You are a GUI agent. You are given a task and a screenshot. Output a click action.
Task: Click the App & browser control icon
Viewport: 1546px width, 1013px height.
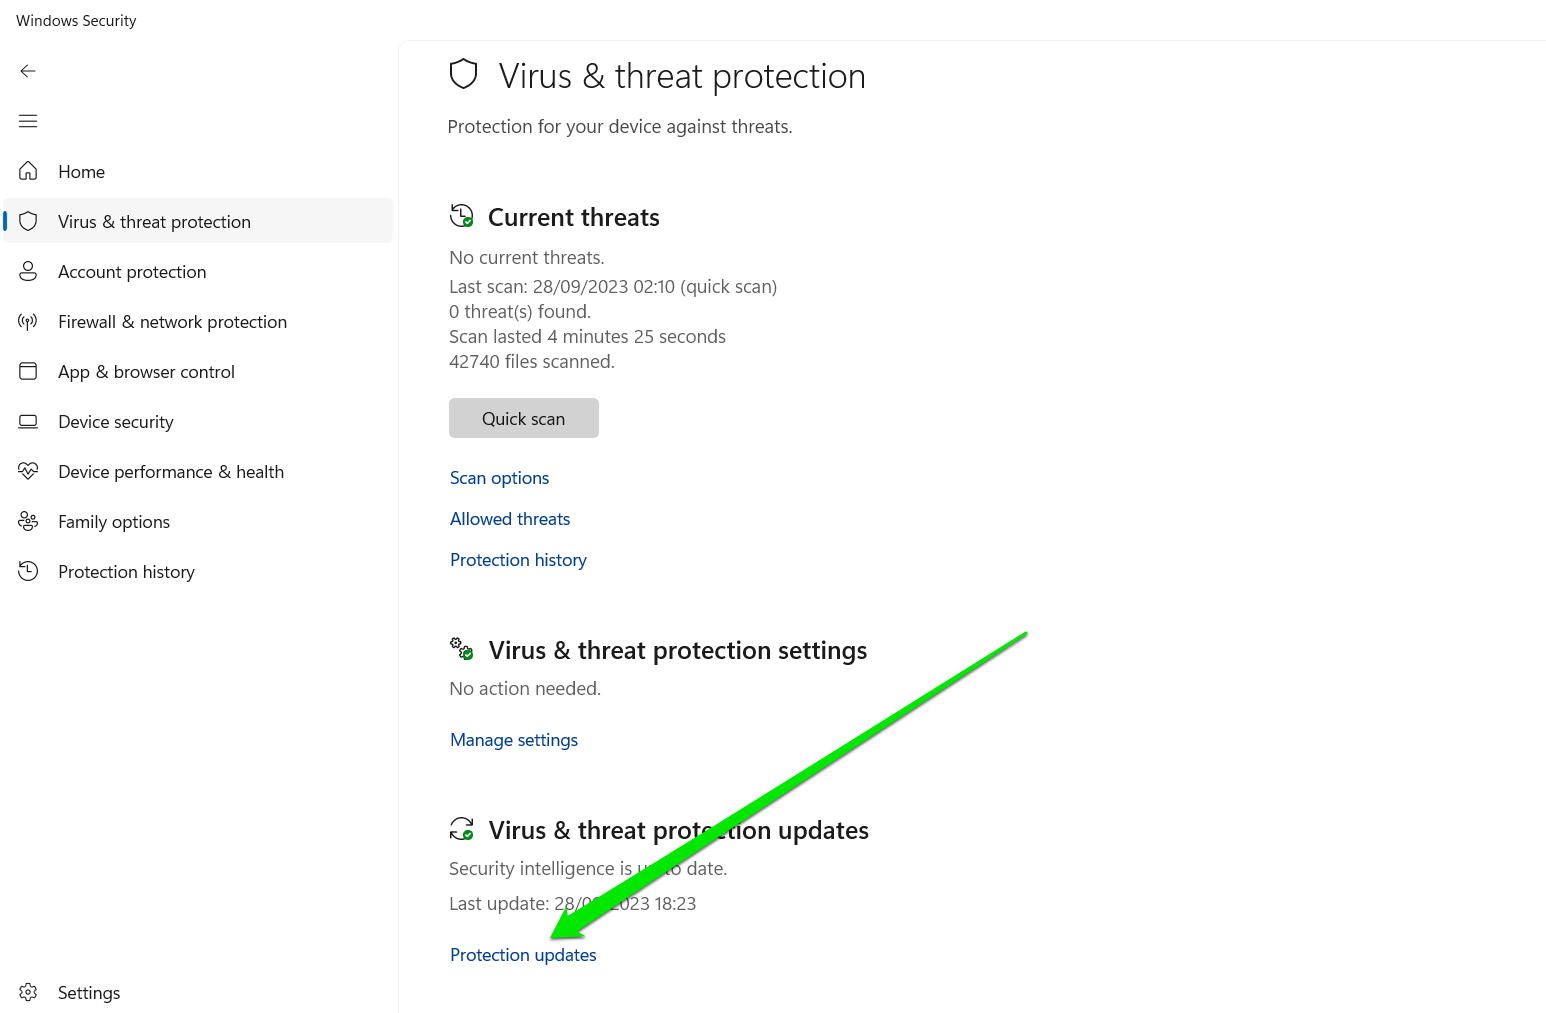click(28, 371)
